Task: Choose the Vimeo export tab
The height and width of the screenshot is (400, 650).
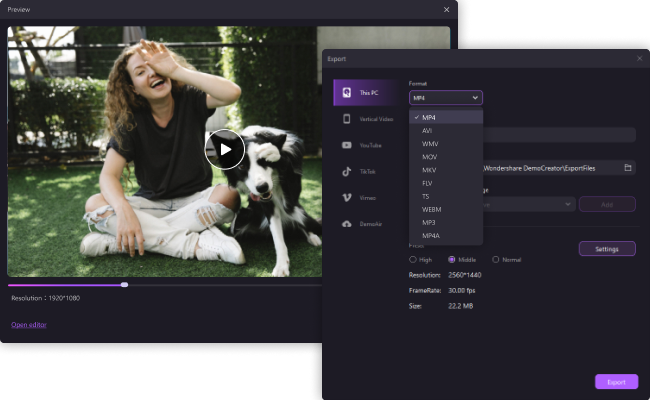Action: [x=366, y=198]
